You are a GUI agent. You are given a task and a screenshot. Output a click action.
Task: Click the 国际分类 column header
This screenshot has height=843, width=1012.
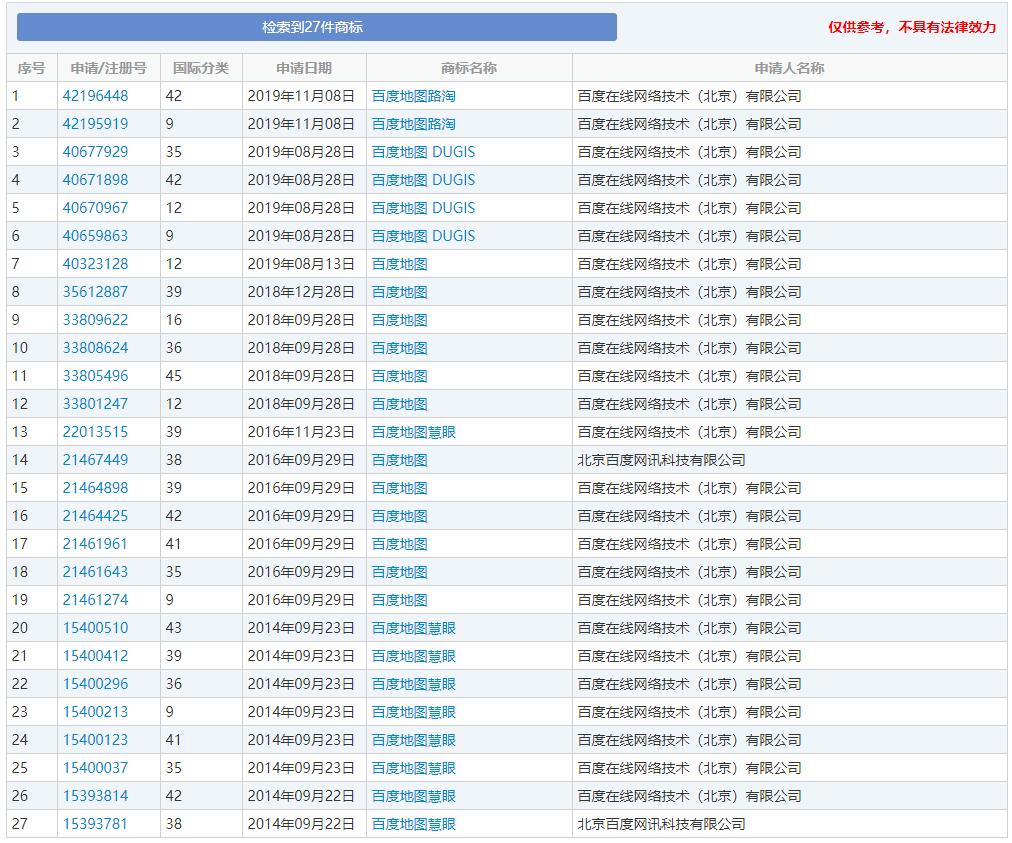pyautogui.click(x=201, y=68)
